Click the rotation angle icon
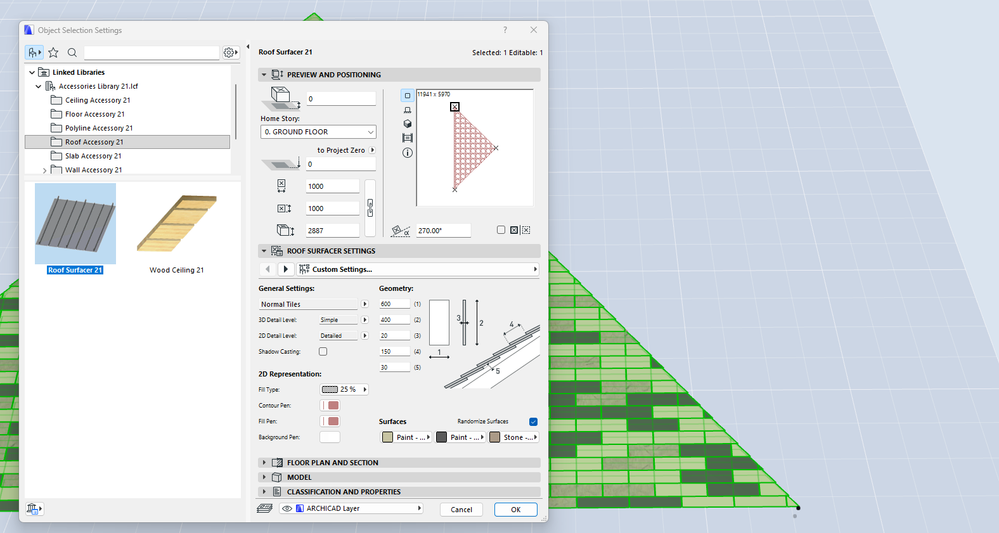This screenshot has width=999, height=533. [x=400, y=231]
